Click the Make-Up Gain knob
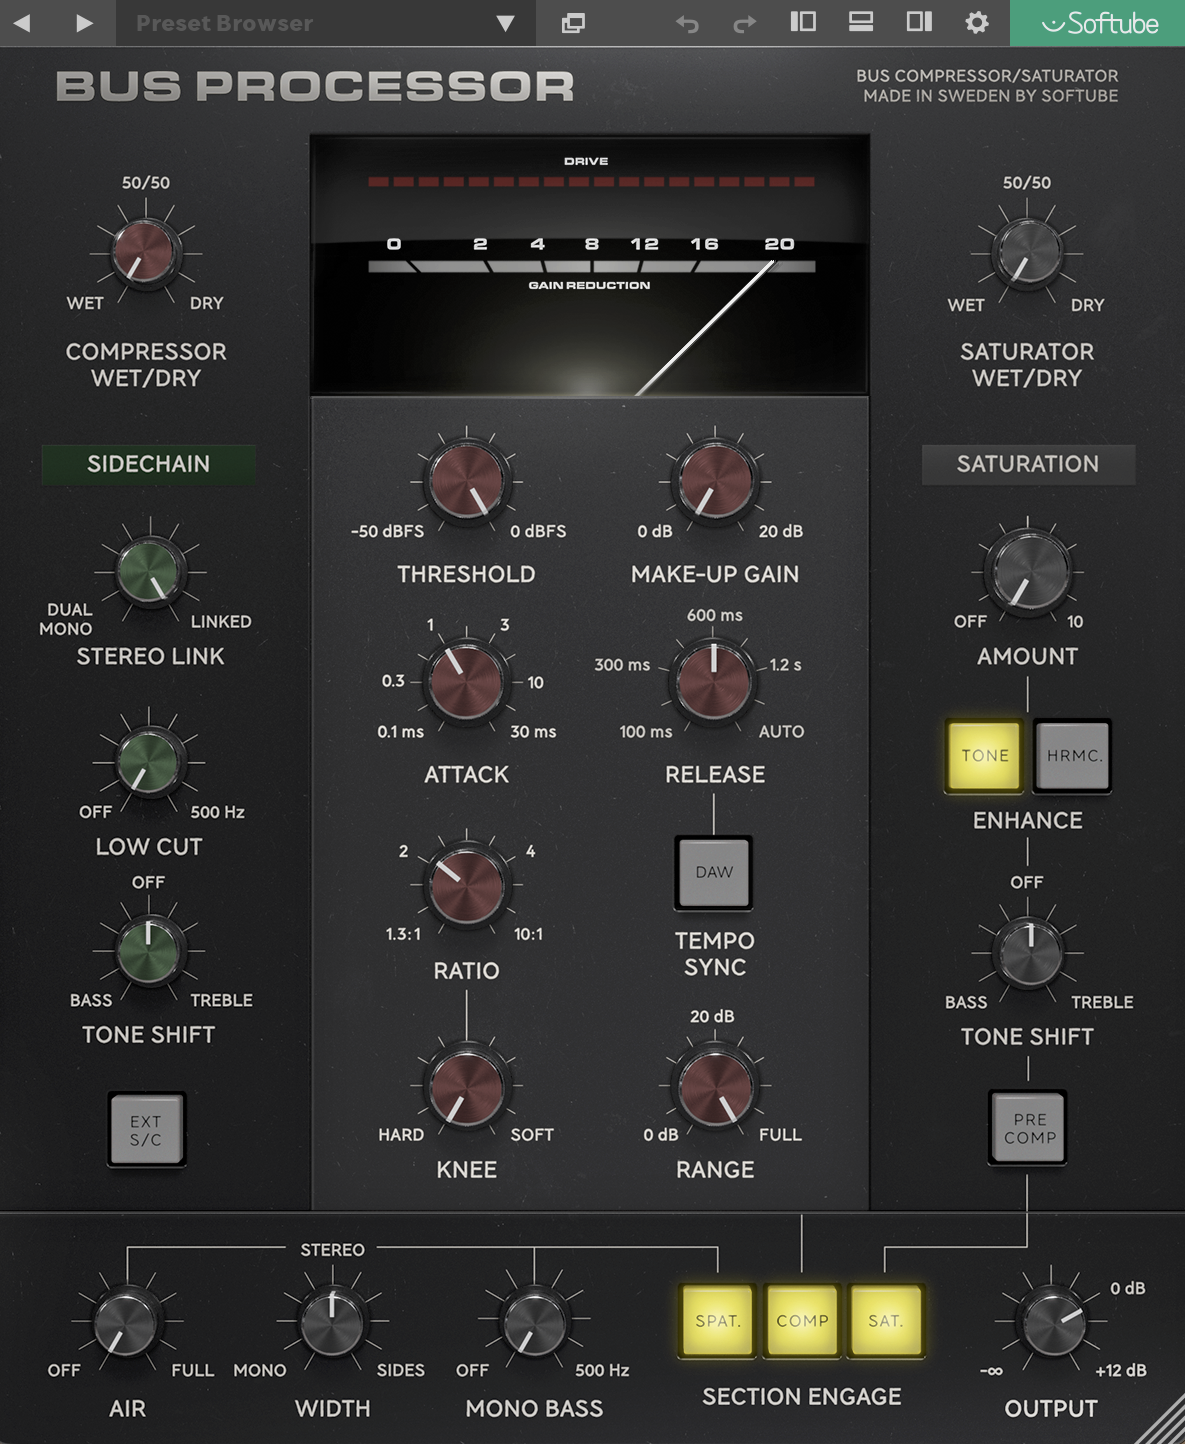The height and width of the screenshot is (1444, 1185). pyautogui.click(x=715, y=481)
